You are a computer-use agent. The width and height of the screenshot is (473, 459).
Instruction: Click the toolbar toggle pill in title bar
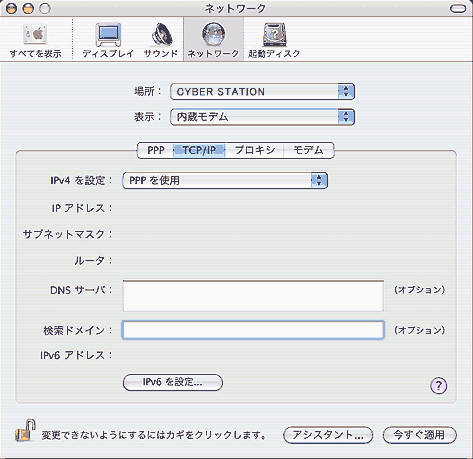click(458, 9)
